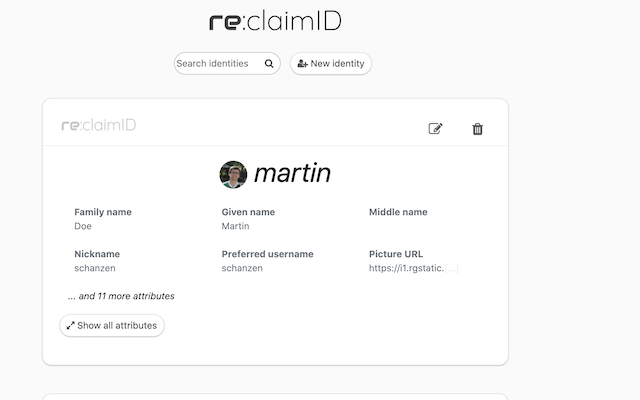This screenshot has height=400, width=640.
Task: Create a New identity
Action: pos(331,64)
